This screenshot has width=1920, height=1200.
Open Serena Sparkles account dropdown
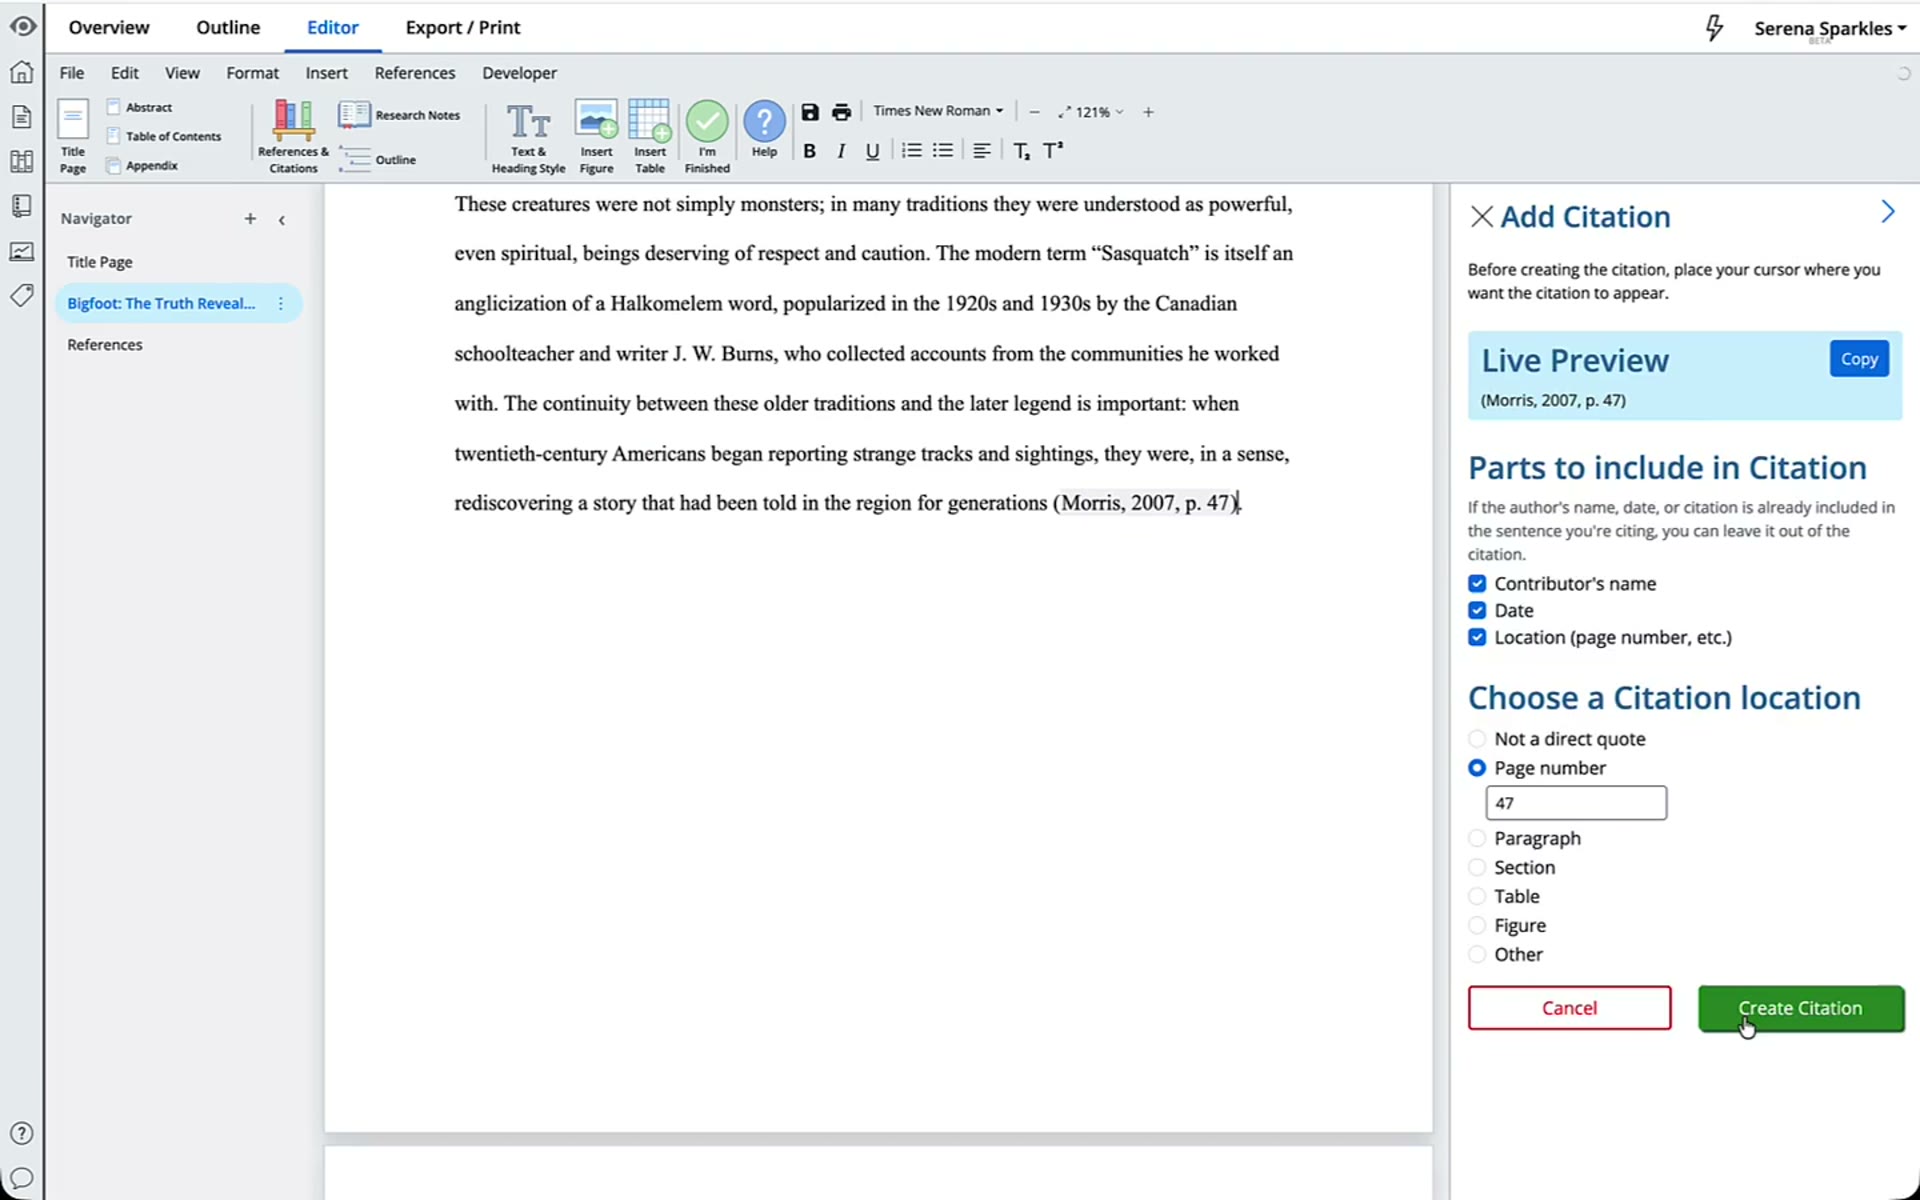coord(1829,28)
